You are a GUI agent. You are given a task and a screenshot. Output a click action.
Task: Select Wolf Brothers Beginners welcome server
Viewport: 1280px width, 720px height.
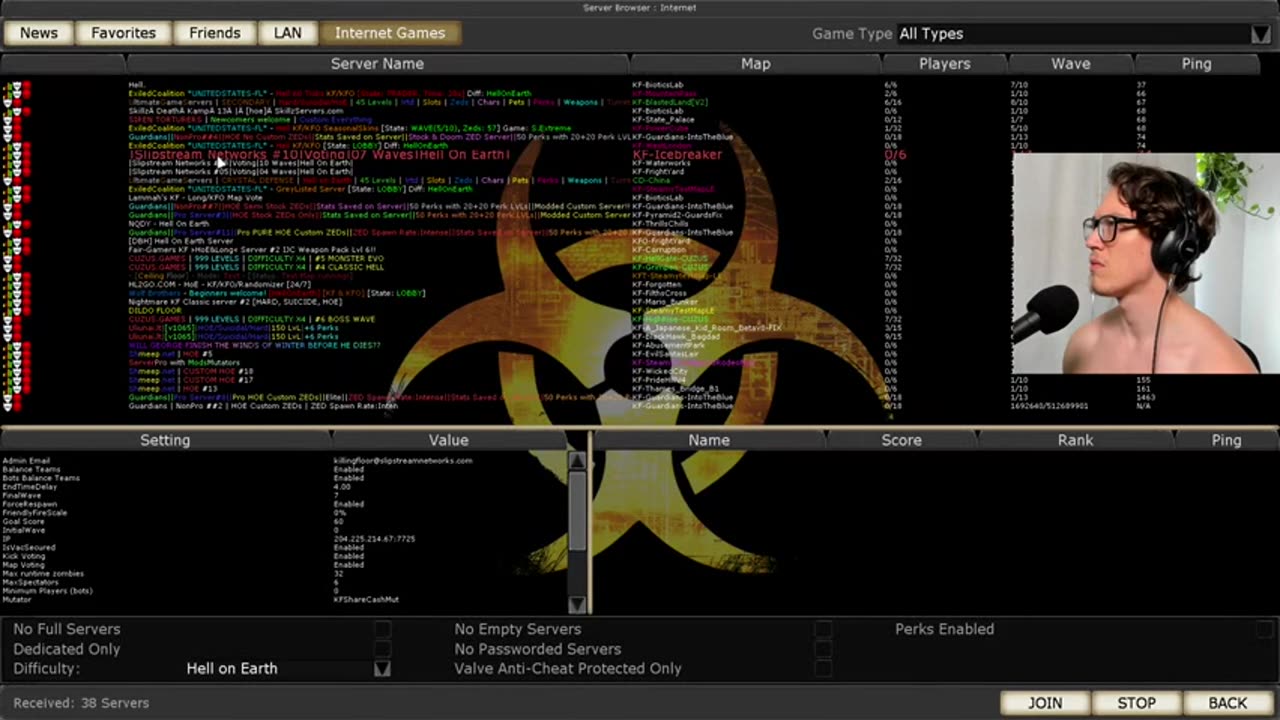[x=276, y=293]
